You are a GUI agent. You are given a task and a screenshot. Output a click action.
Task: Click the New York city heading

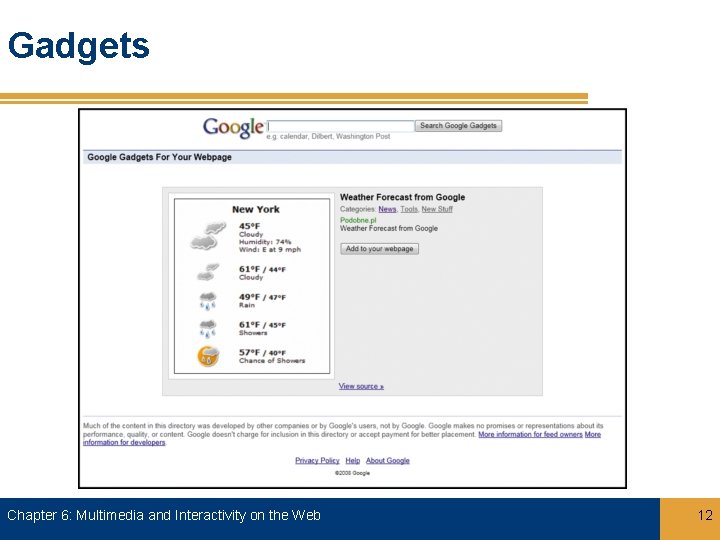(x=256, y=209)
